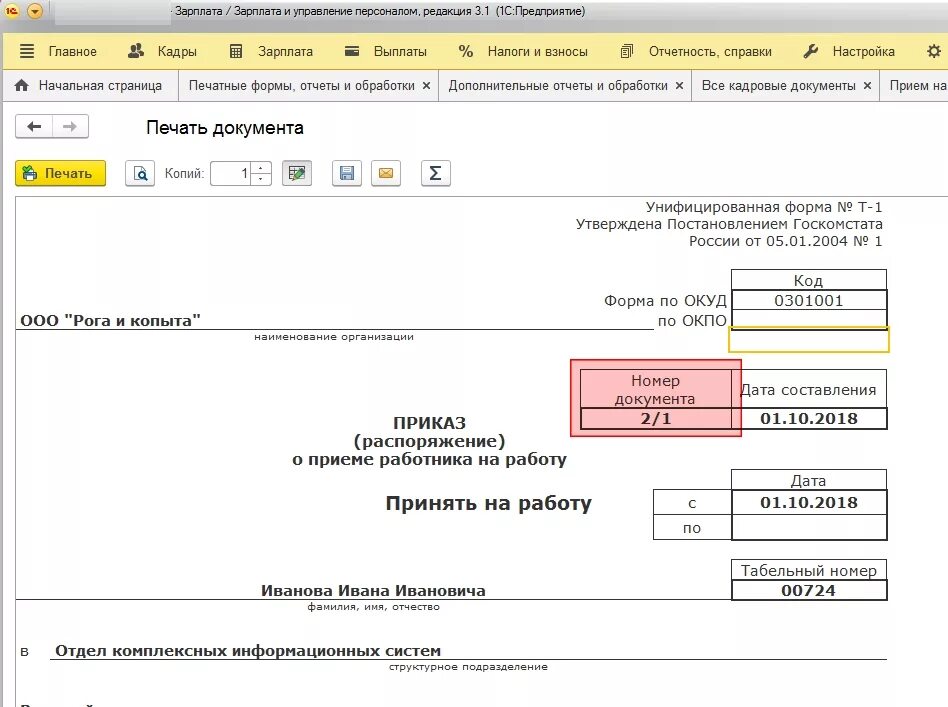Select the Дата составления value 01.10.2018
Viewport: 948px width, 707px height.
click(x=809, y=419)
